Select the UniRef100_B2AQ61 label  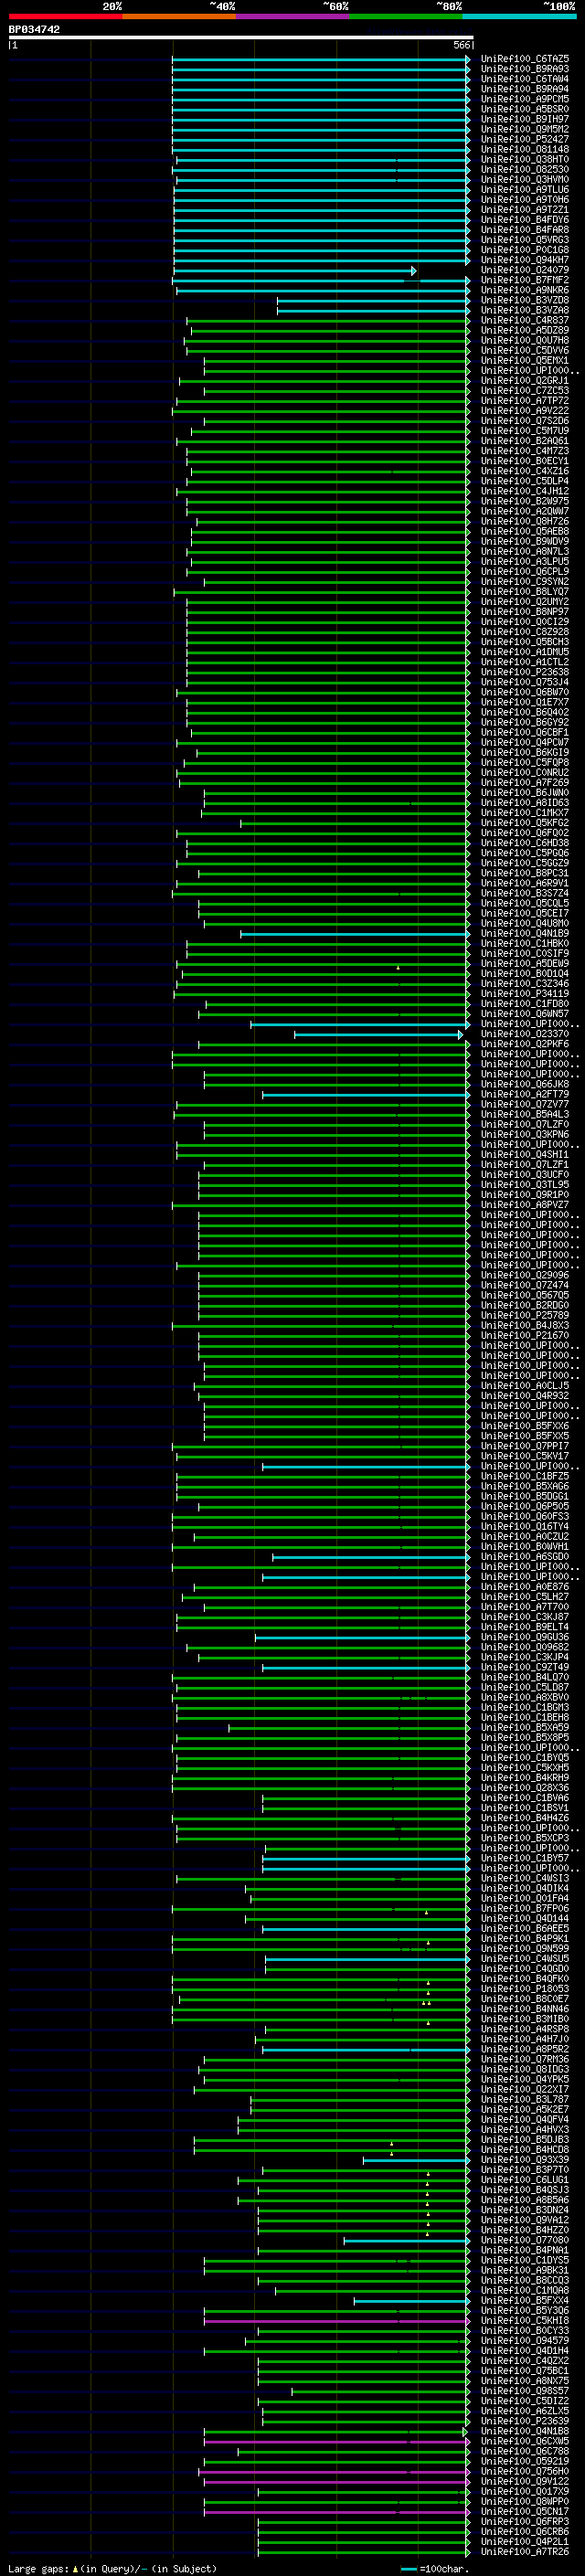[524, 440]
